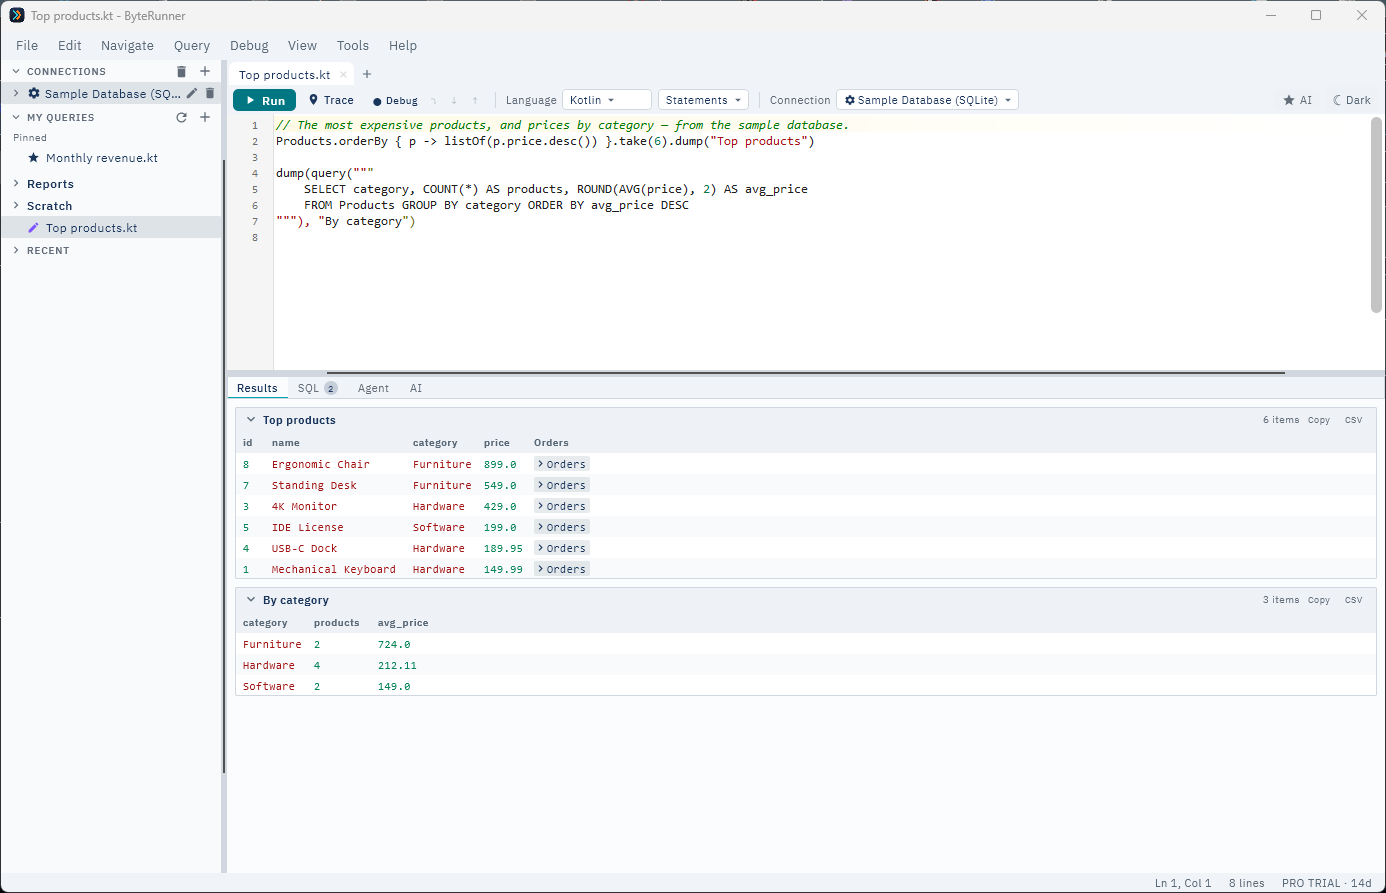Open the Language dropdown showing Kotlin
Viewport: 1386px width, 893px height.
[607, 100]
